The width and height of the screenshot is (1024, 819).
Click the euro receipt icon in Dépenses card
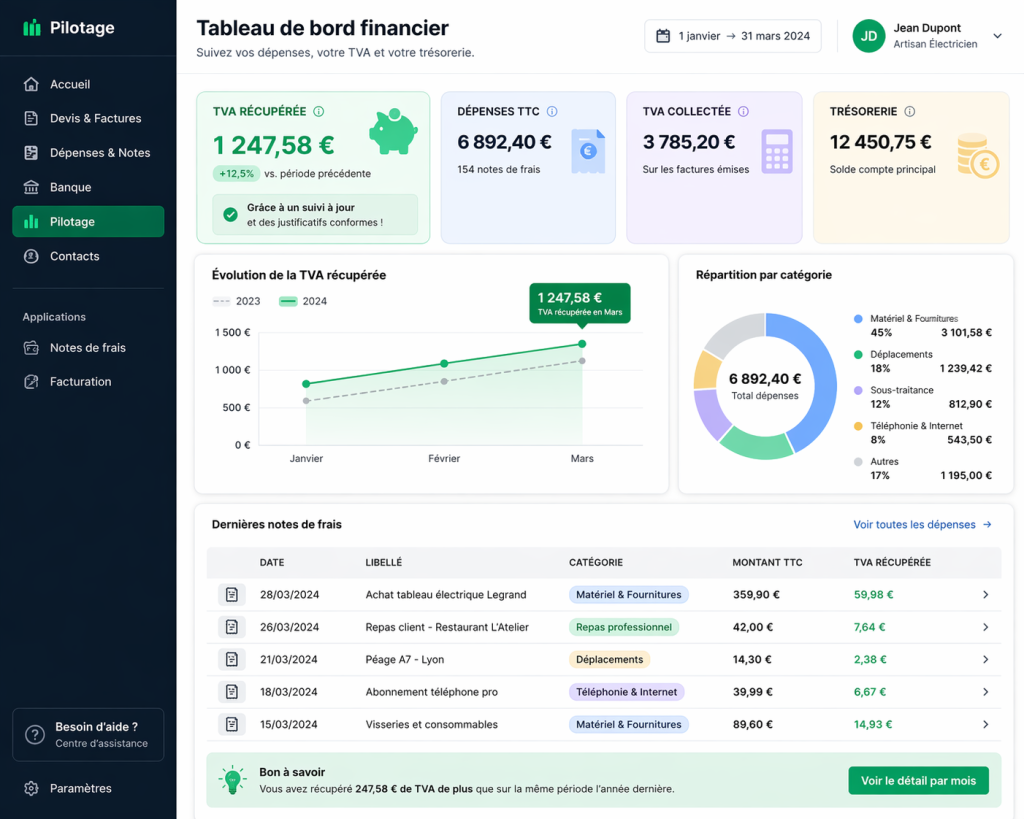point(588,152)
